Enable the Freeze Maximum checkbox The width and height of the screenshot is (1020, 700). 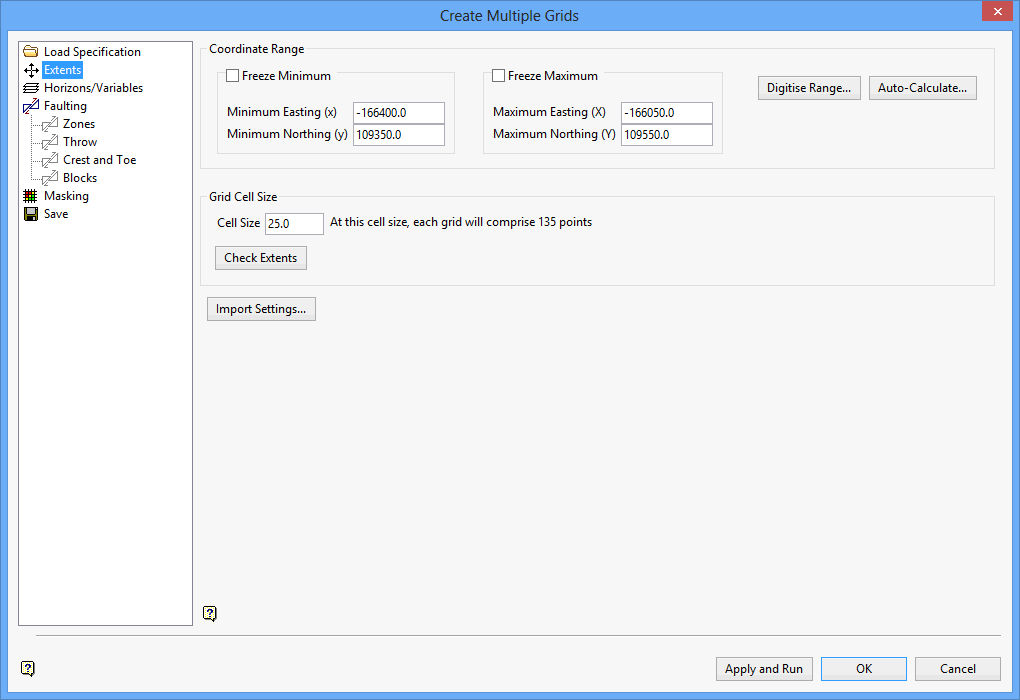pos(498,75)
